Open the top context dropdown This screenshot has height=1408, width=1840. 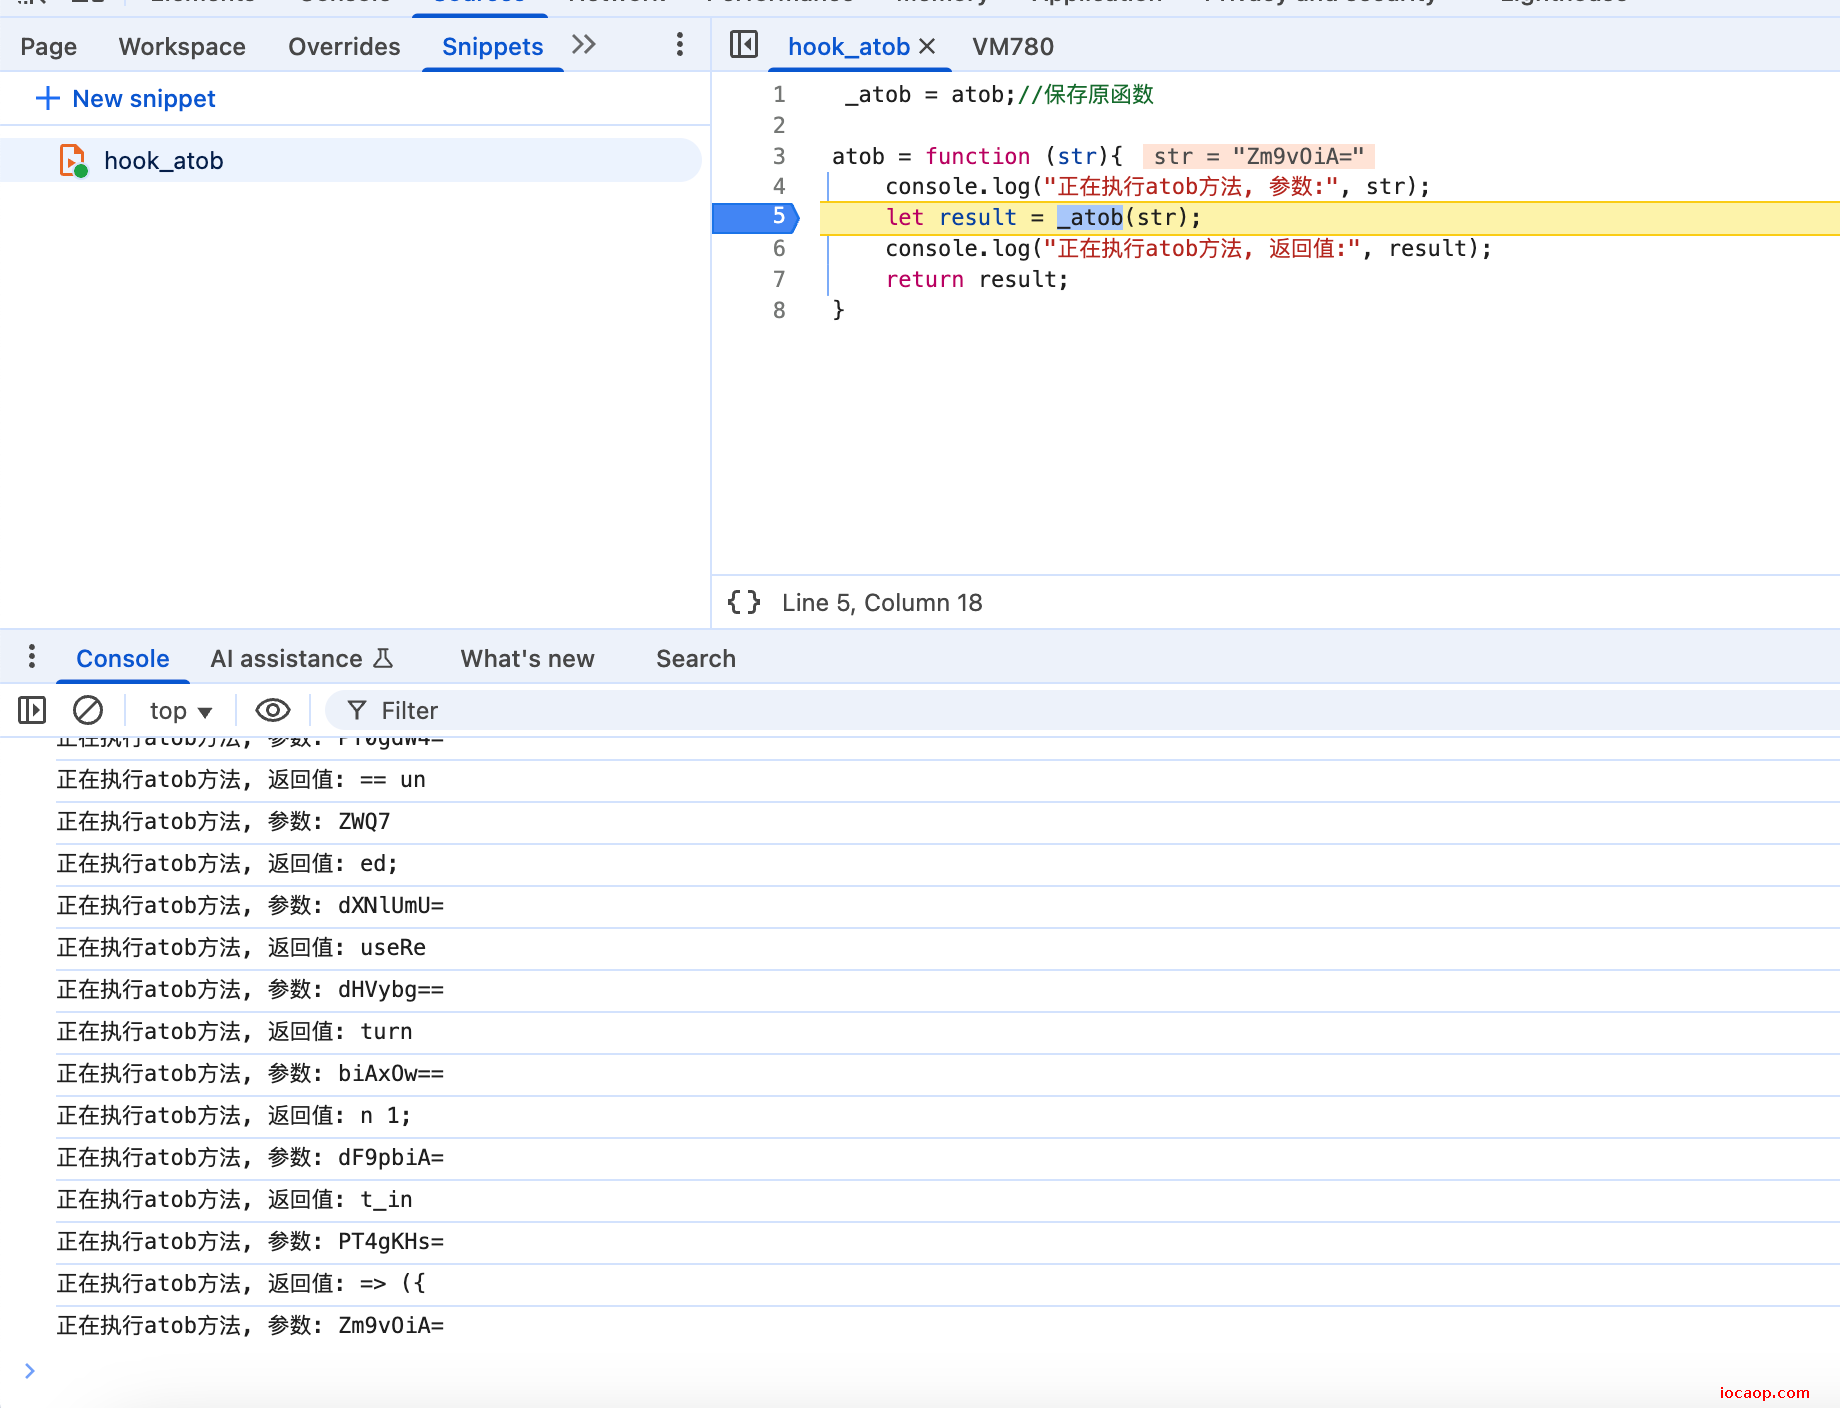180,711
